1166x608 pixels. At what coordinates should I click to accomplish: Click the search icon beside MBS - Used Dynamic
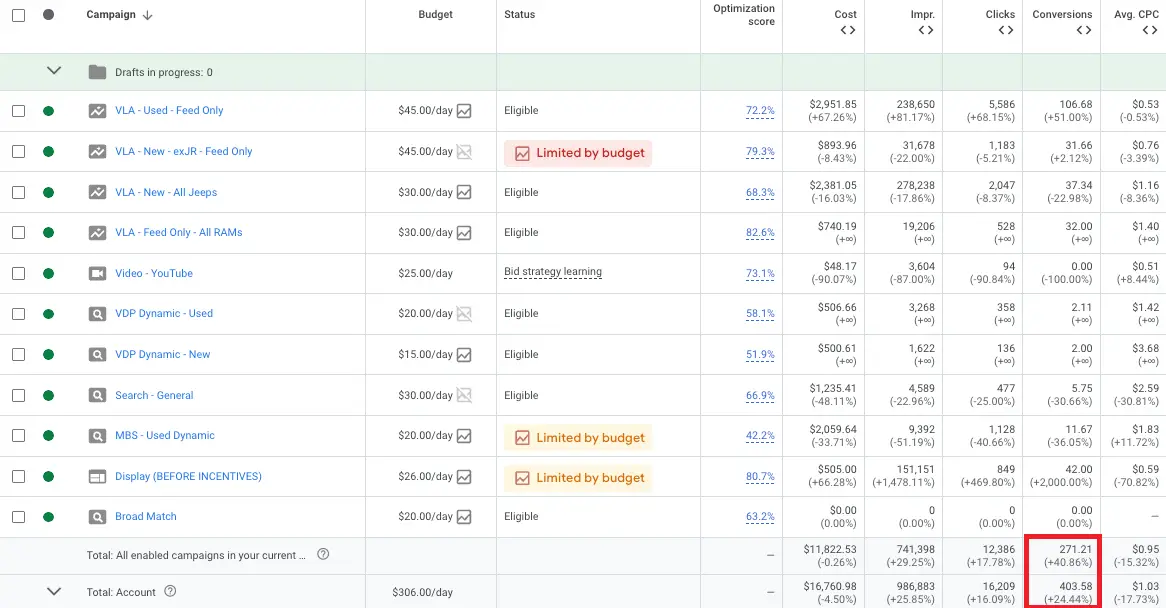tap(97, 436)
